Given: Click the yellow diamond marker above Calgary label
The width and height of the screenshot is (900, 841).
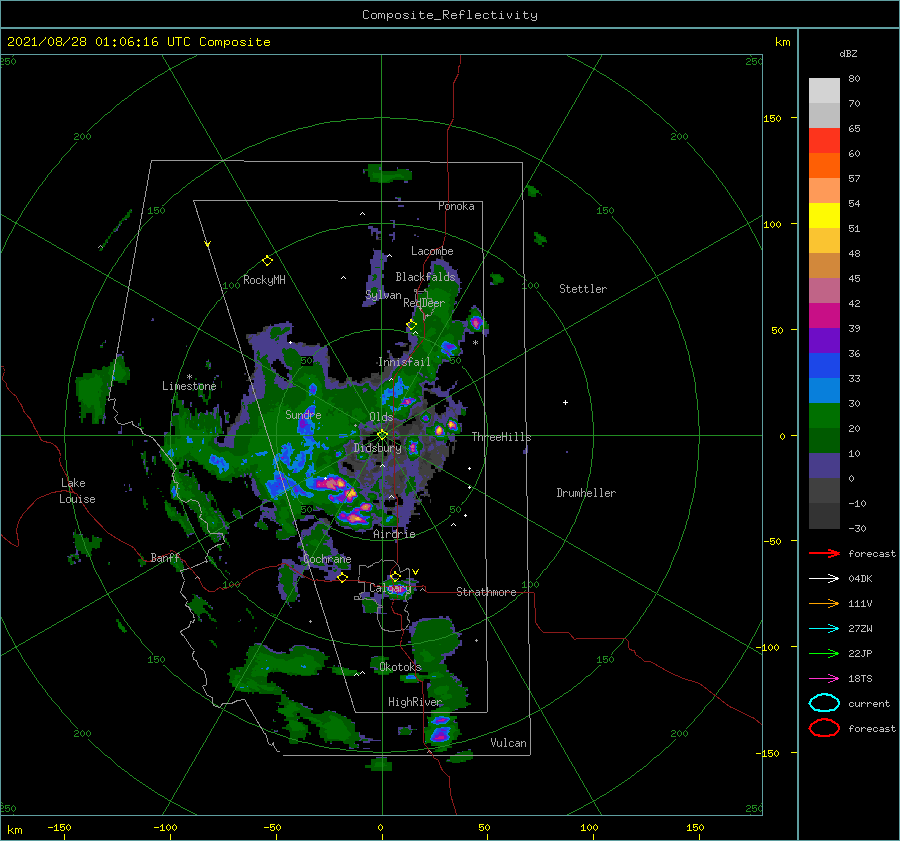Looking at the screenshot, I should coord(395,576).
